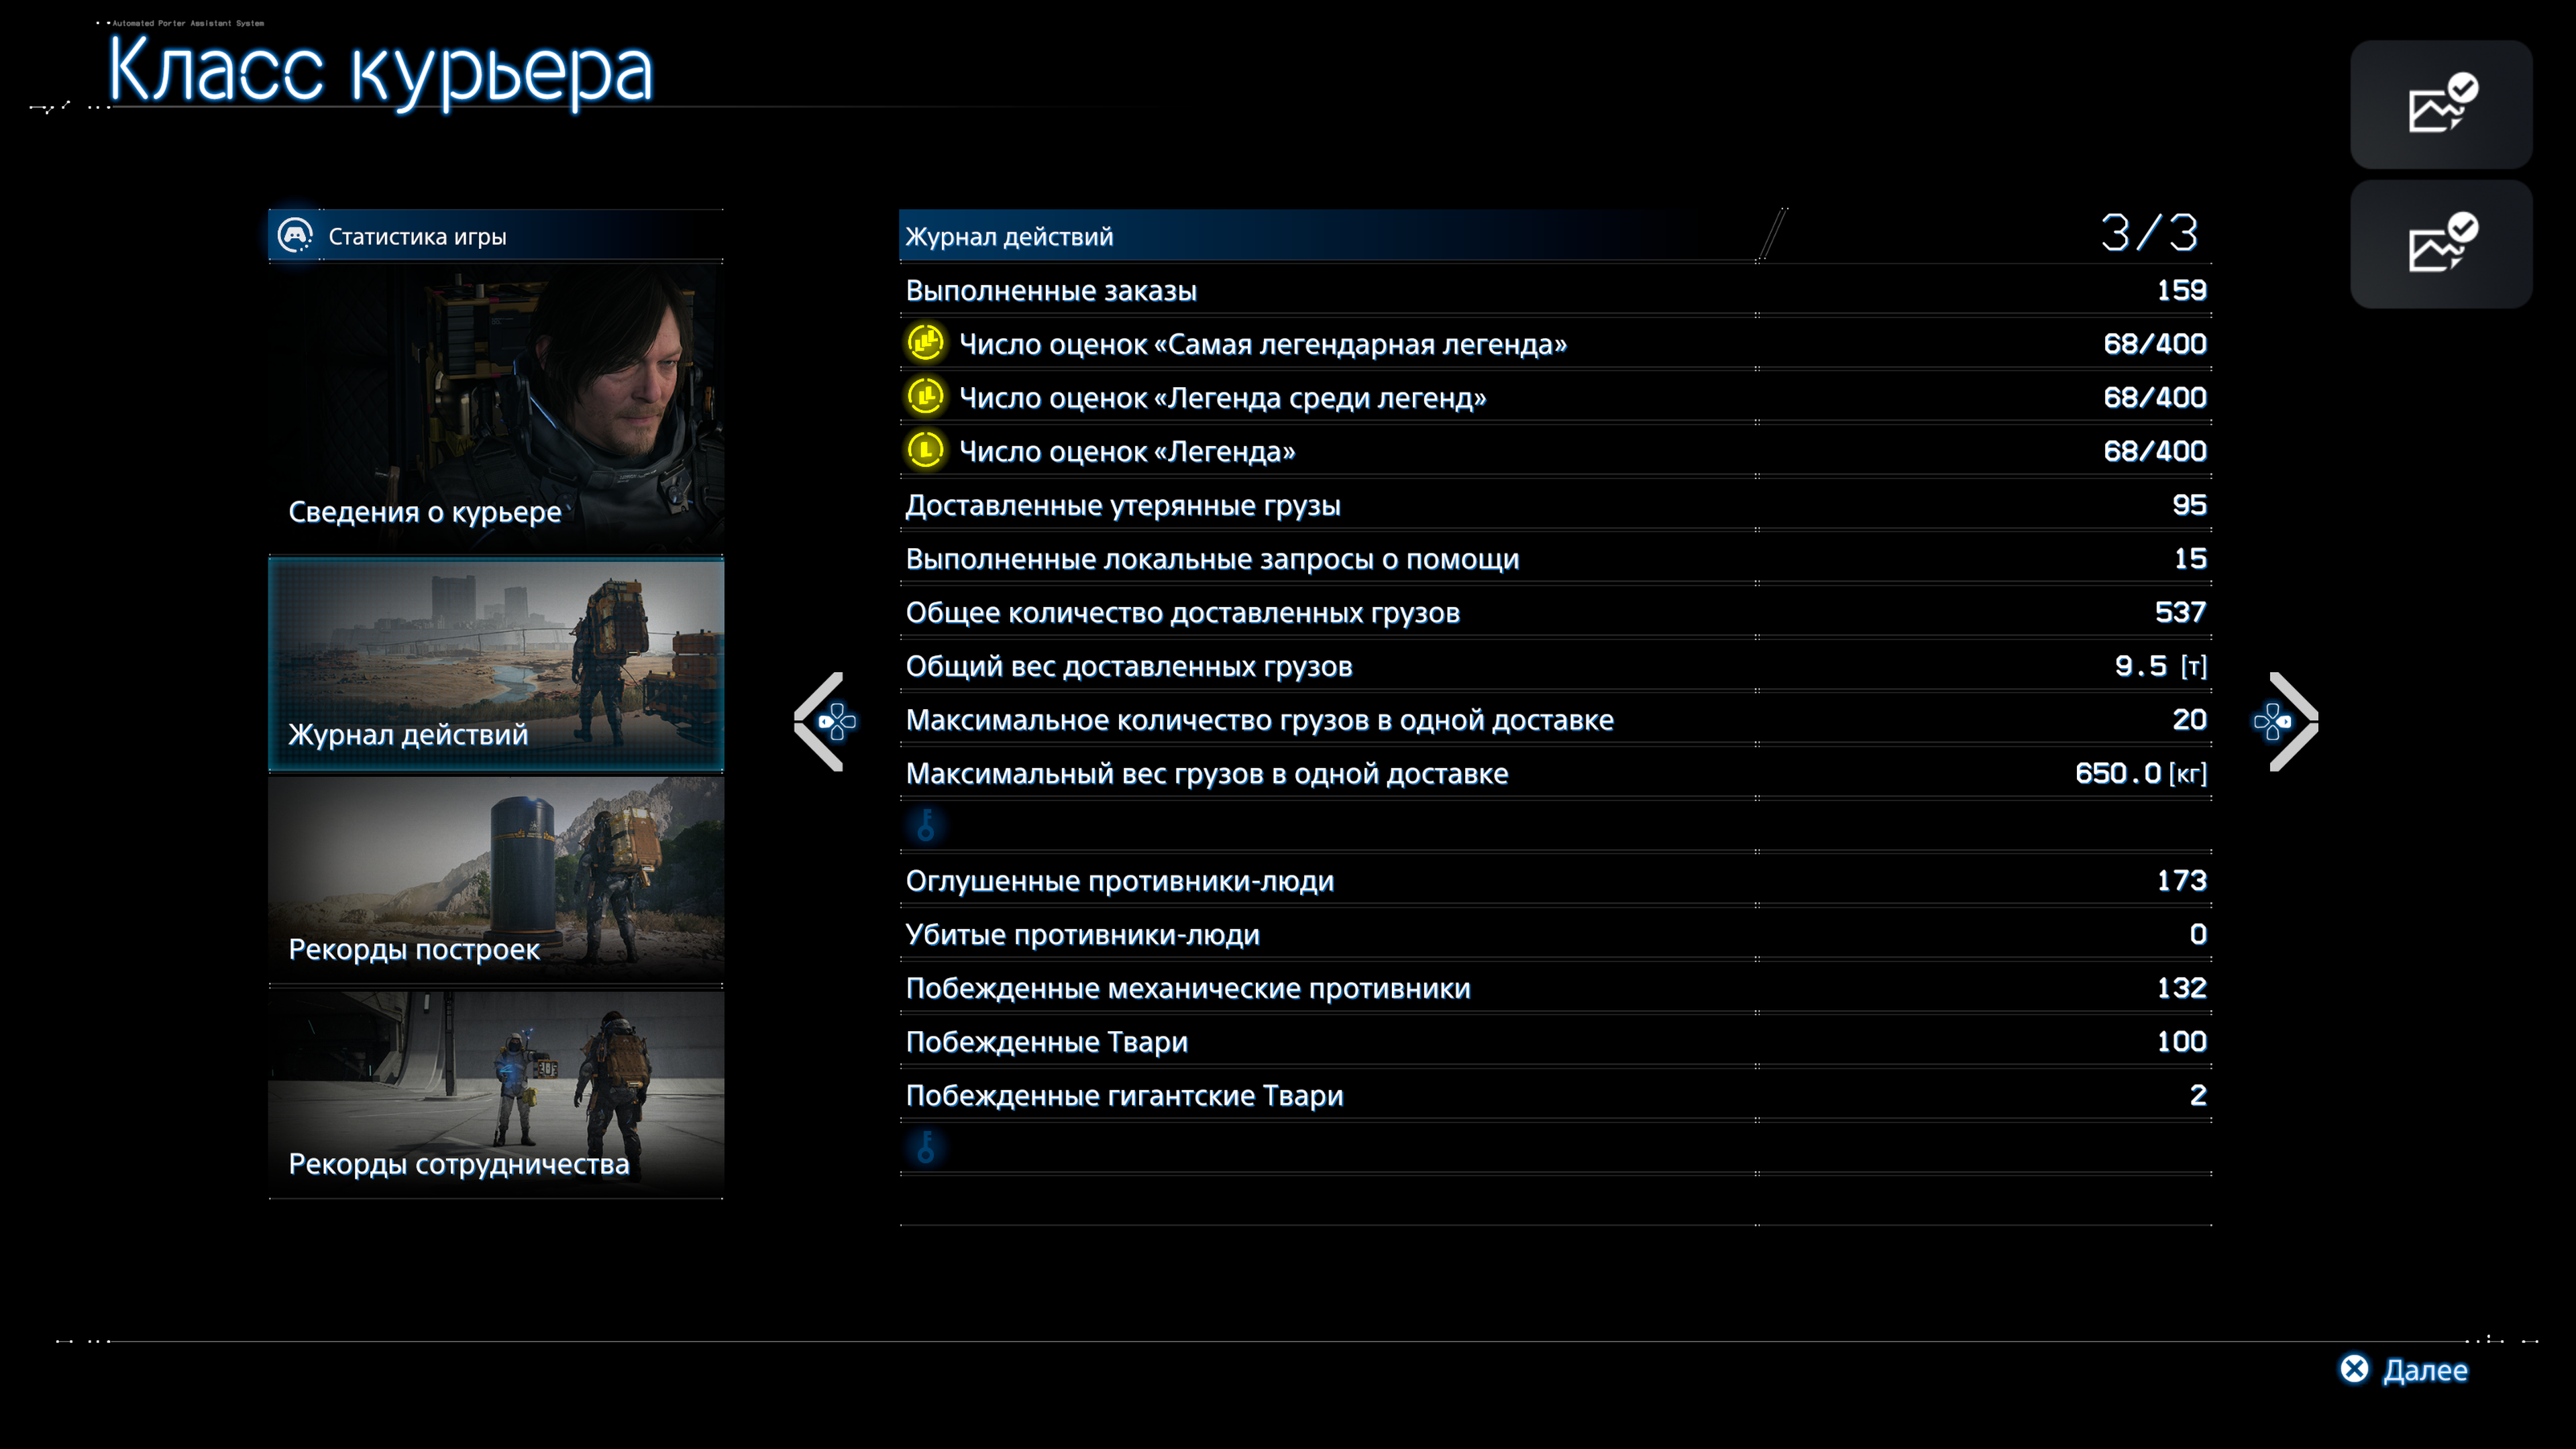The image size is (2576, 1449).
Task: Click the top screenshot-saved notification icon
Action: [x=2440, y=105]
